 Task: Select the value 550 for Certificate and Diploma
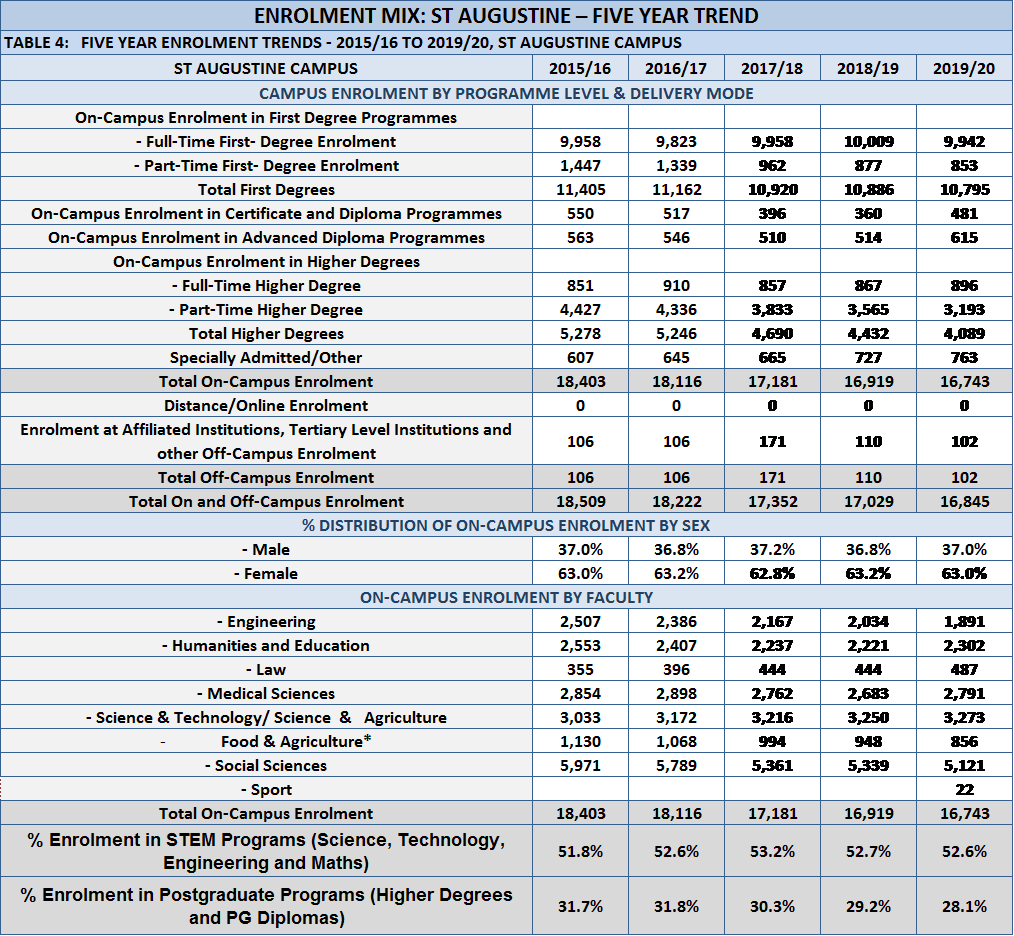pyautogui.click(x=580, y=213)
